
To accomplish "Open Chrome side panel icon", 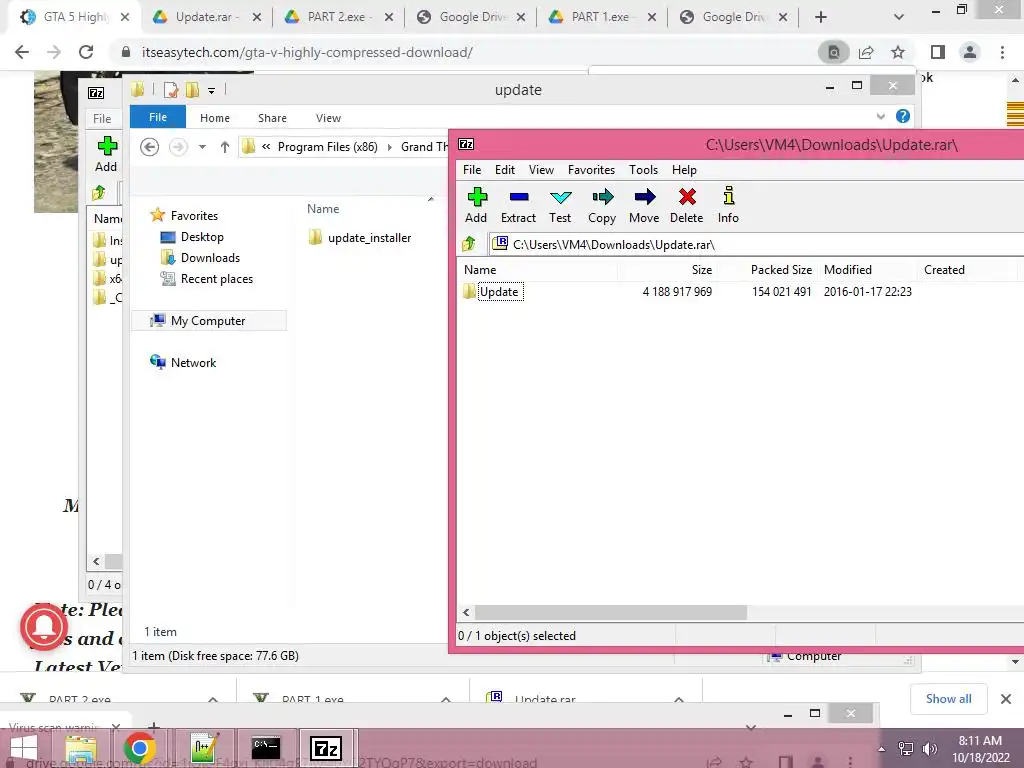I will 938,52.
